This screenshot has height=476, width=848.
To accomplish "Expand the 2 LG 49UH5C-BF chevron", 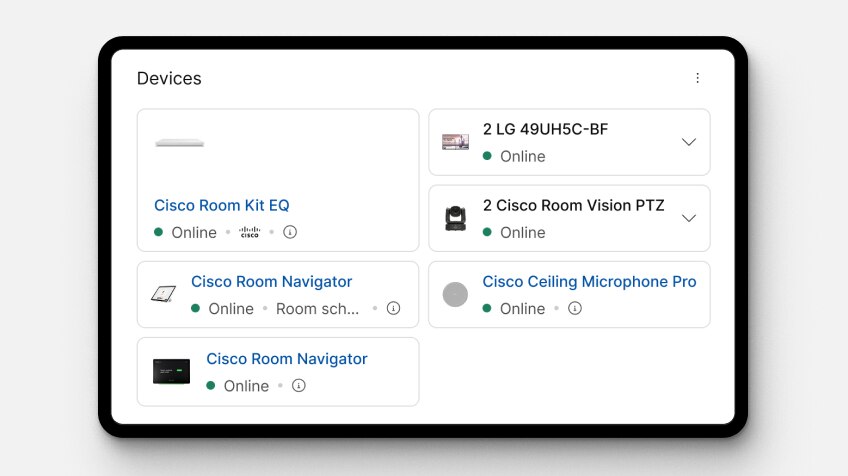I will (x=688, y=142).
